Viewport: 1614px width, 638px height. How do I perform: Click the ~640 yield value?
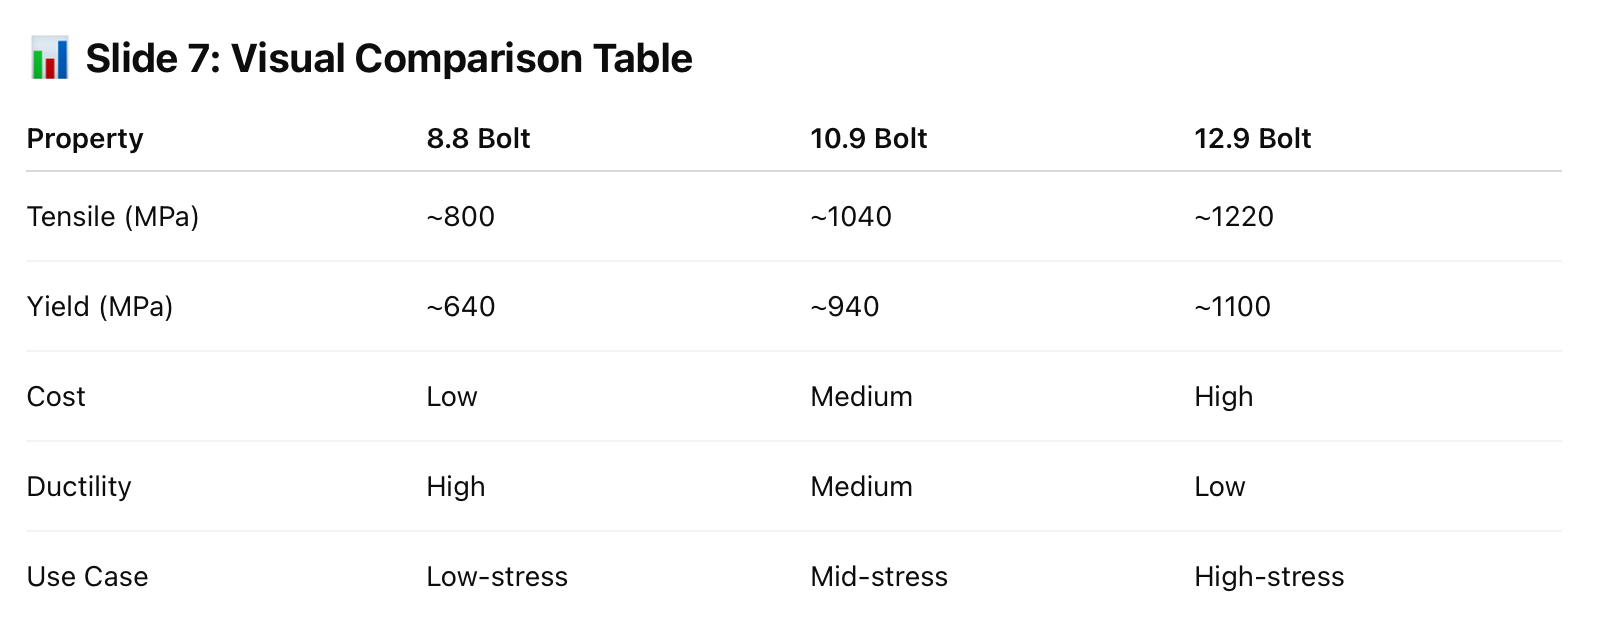461,307
